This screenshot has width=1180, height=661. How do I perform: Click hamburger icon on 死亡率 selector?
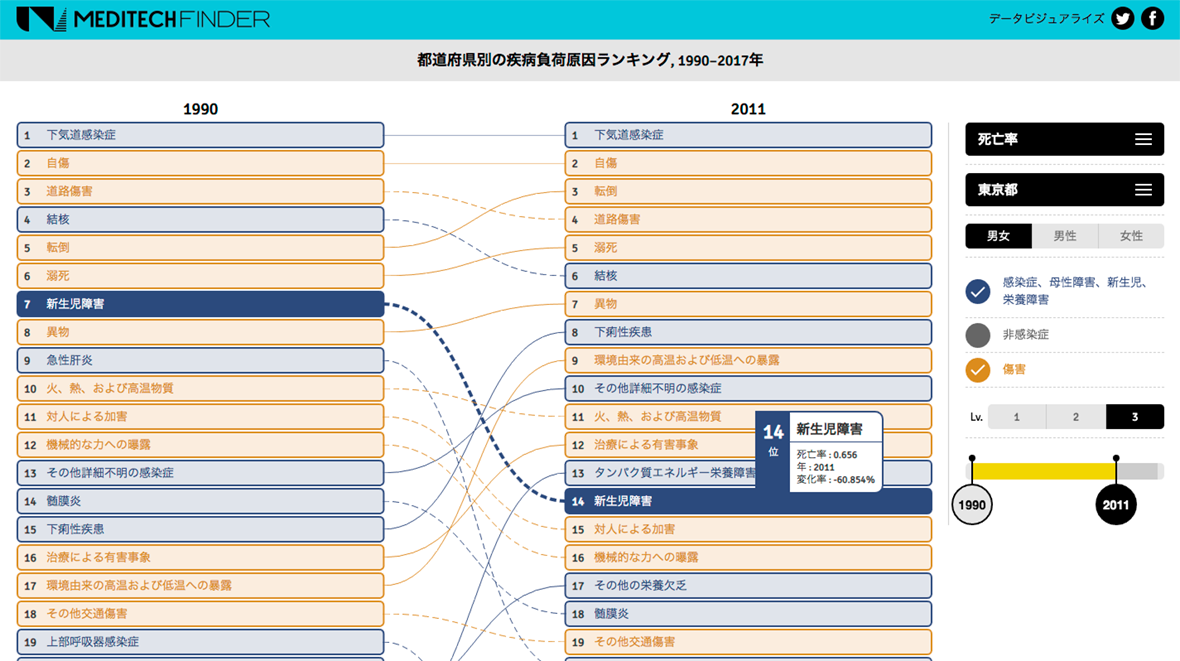(1143, 140)
